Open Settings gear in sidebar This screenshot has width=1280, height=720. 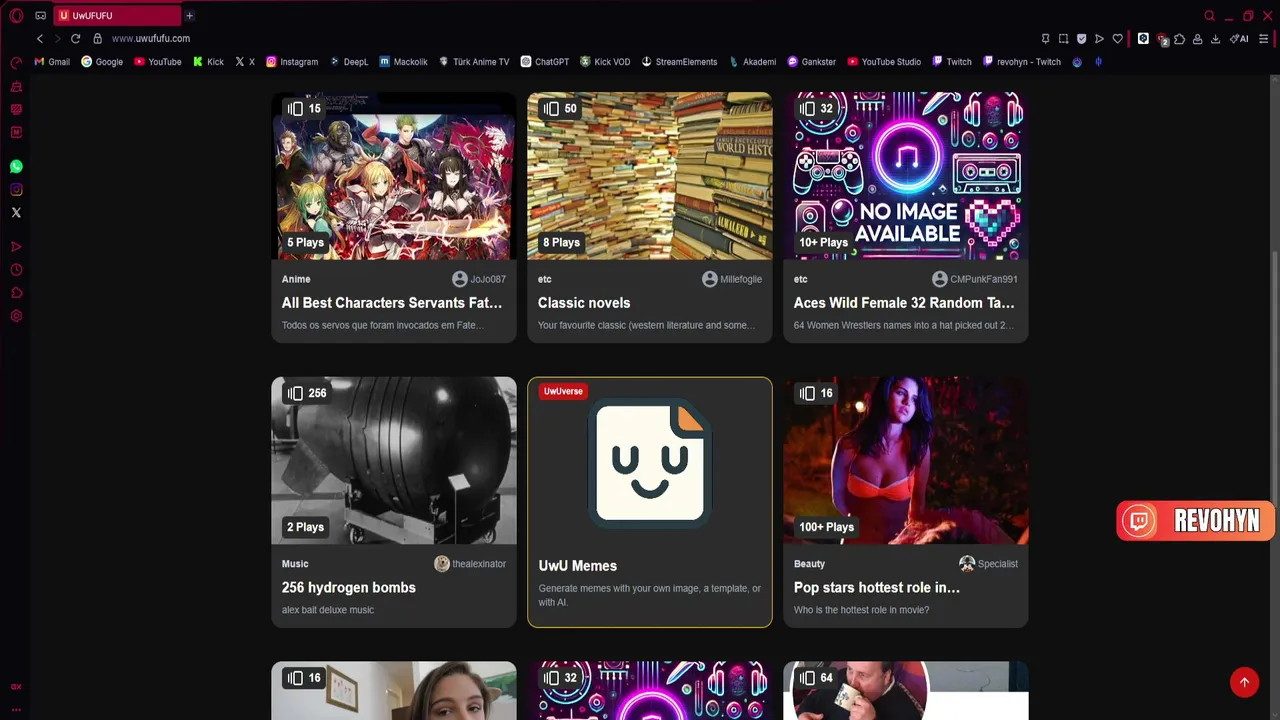pos(16,316)
